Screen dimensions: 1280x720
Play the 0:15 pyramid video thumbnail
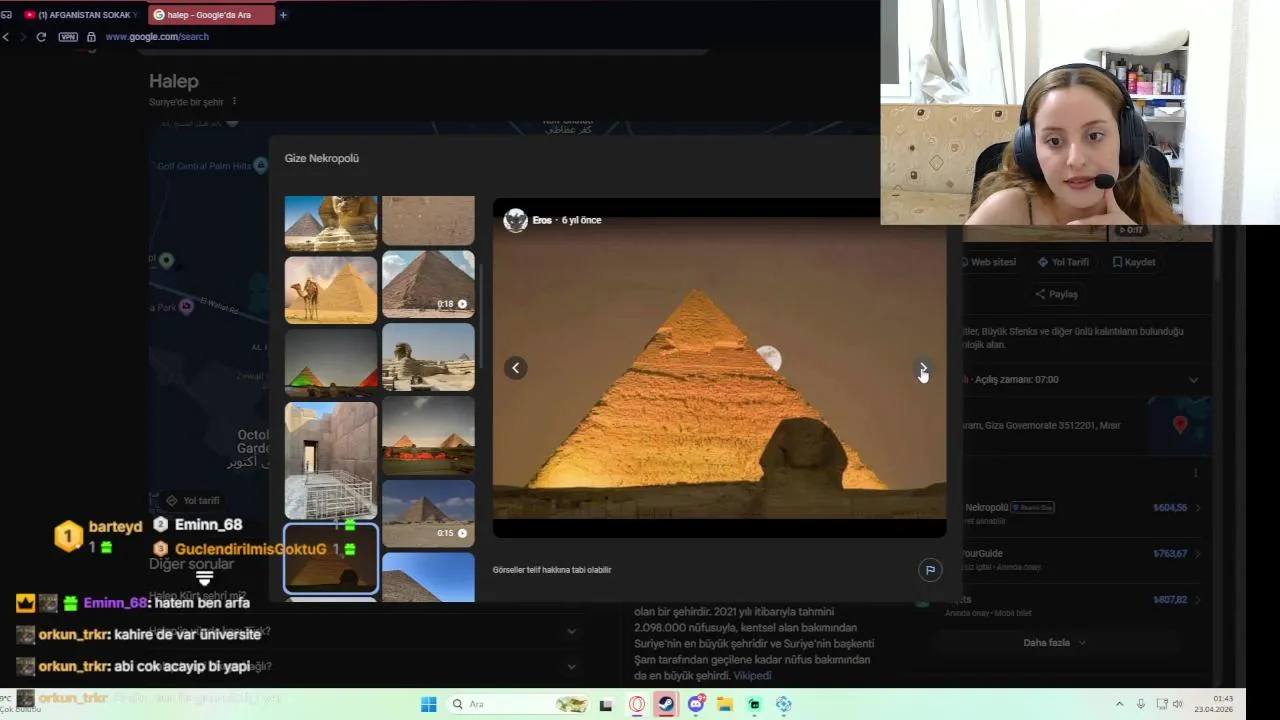coord(428,513)
